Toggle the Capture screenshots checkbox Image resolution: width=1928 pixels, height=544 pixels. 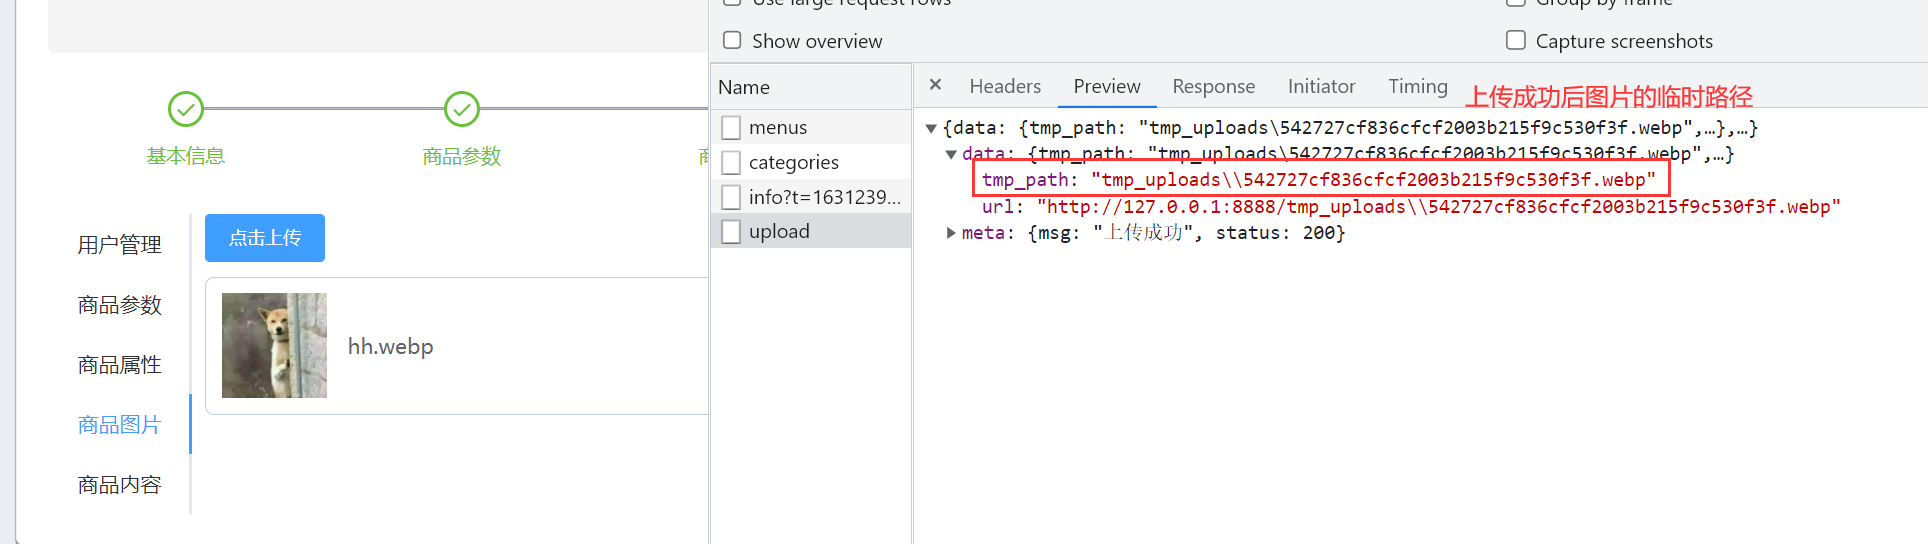pos(1516,40)
